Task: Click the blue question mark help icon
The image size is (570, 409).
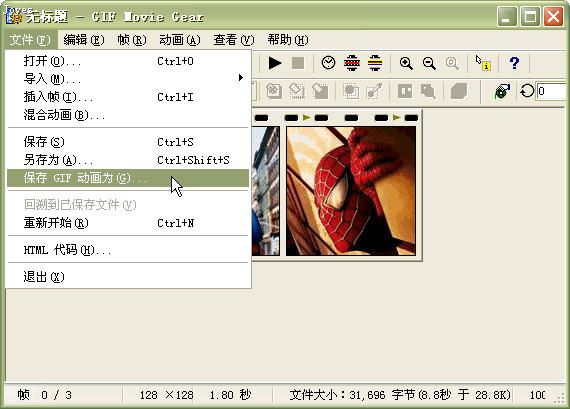Action: (514, 63)
